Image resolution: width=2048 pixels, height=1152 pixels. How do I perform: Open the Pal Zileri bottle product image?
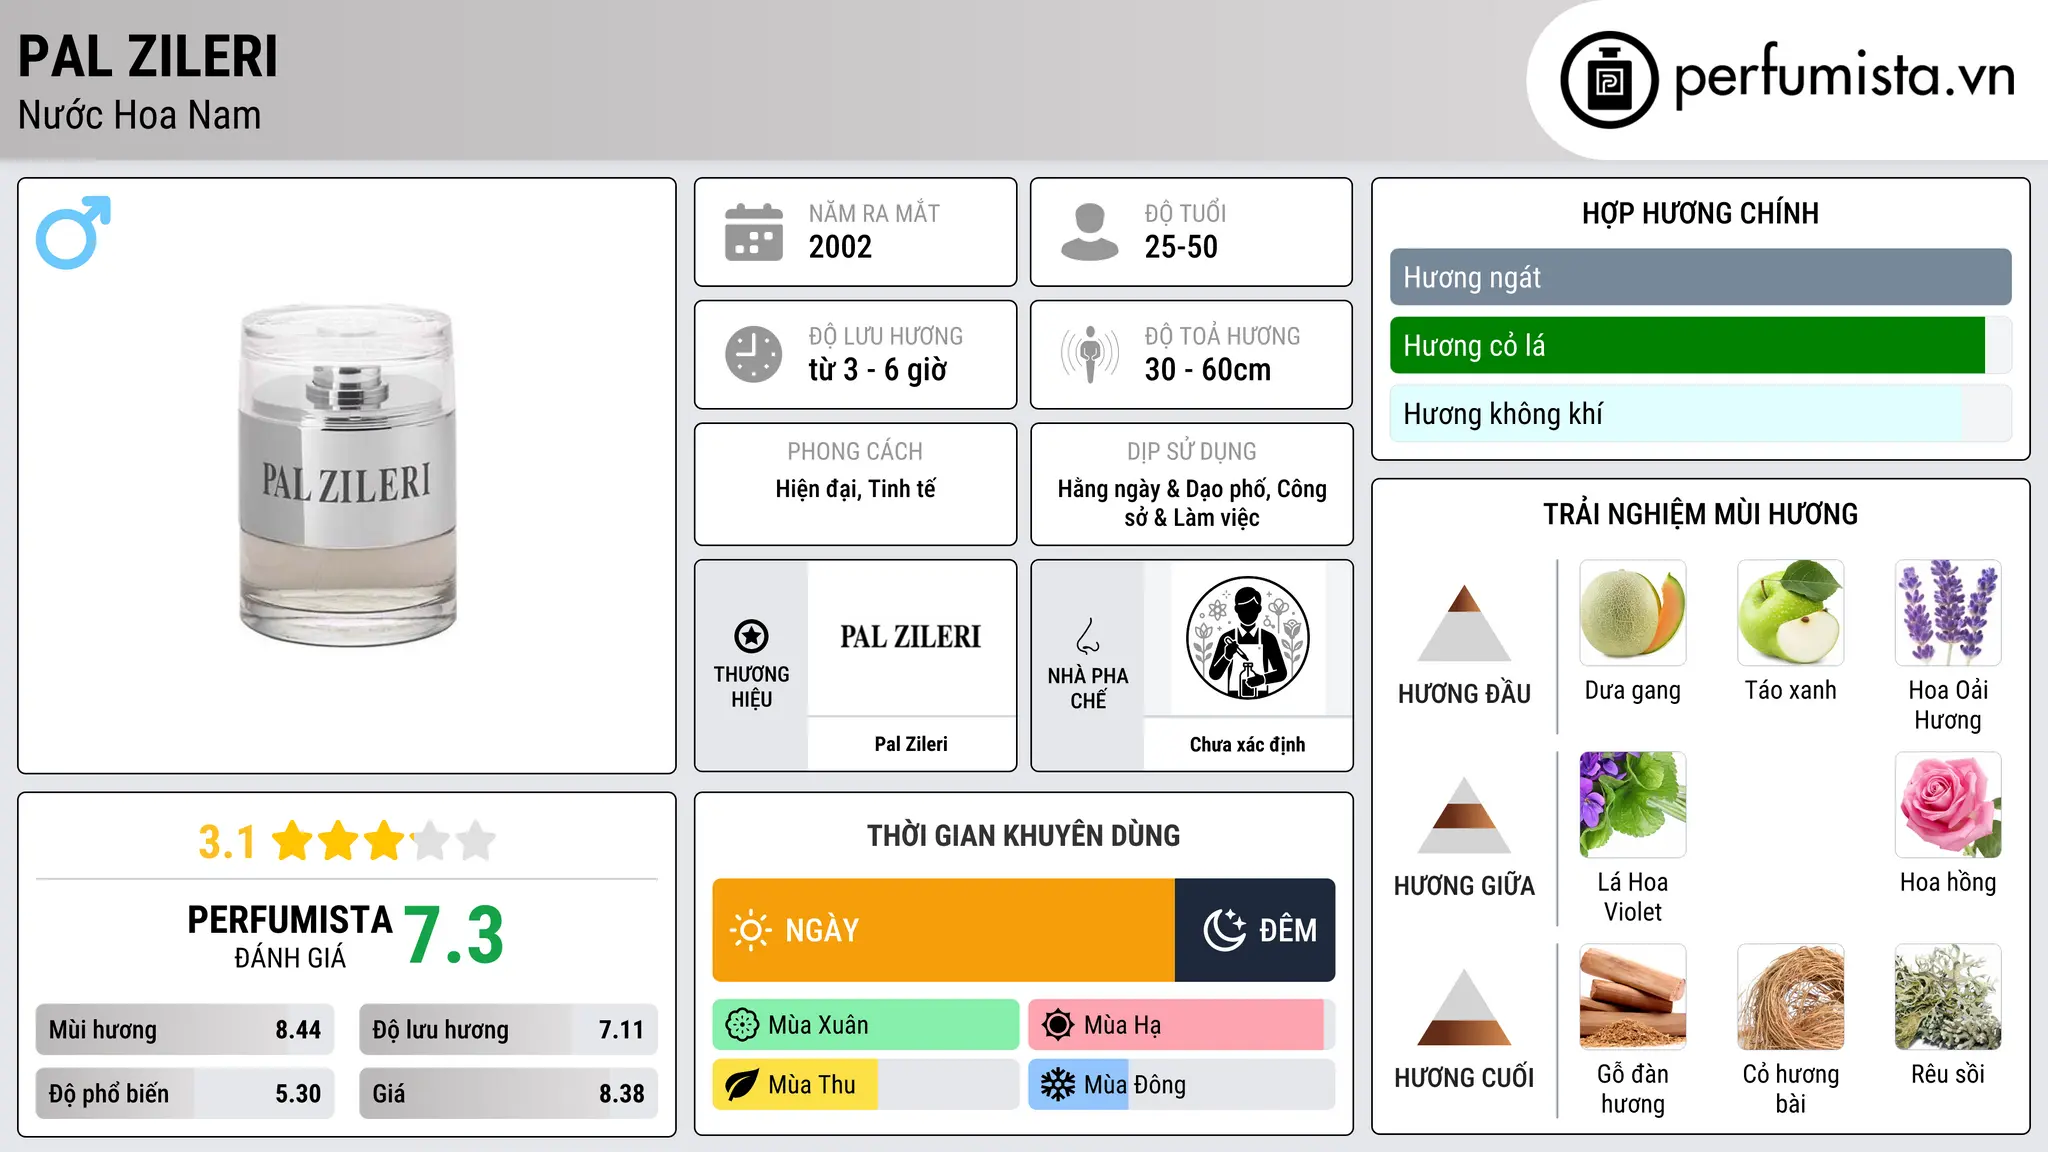(347, 475)
